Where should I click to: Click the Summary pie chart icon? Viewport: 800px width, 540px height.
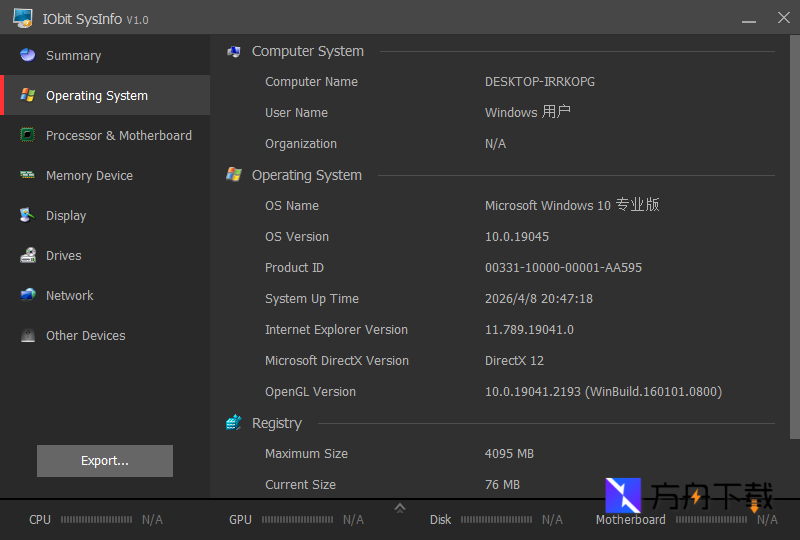[x=28, y=55]
